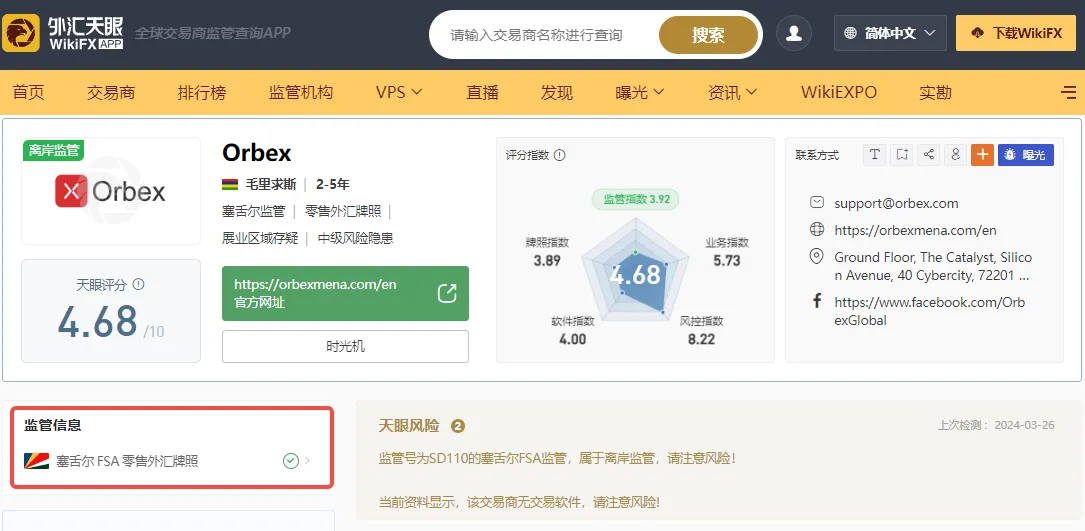
Task: Click the 展业区域存疑 tag
Action: 260,238
